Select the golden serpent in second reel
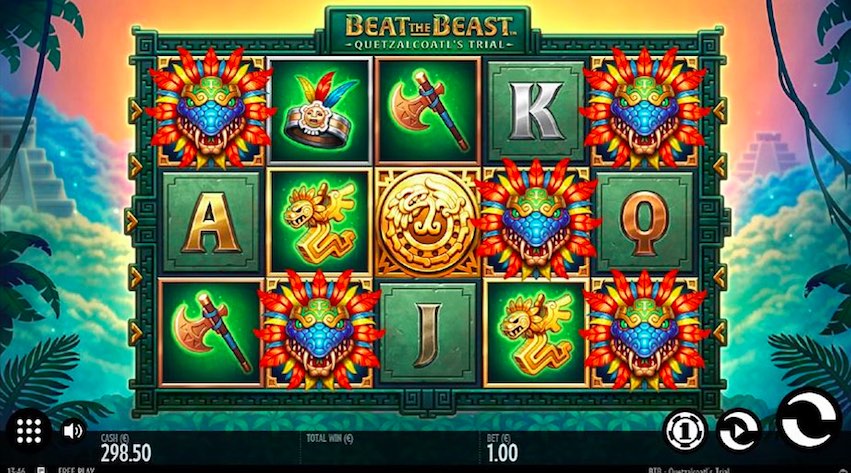 pos(319,222)
